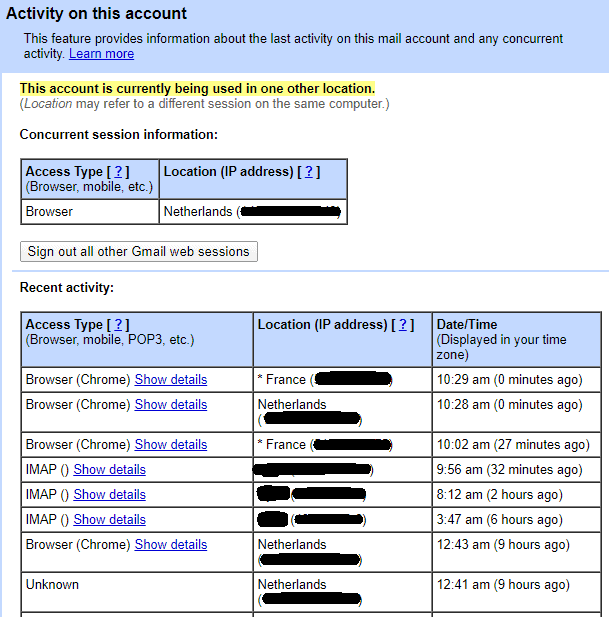Click the Unknown access type cell

[52, 585]
